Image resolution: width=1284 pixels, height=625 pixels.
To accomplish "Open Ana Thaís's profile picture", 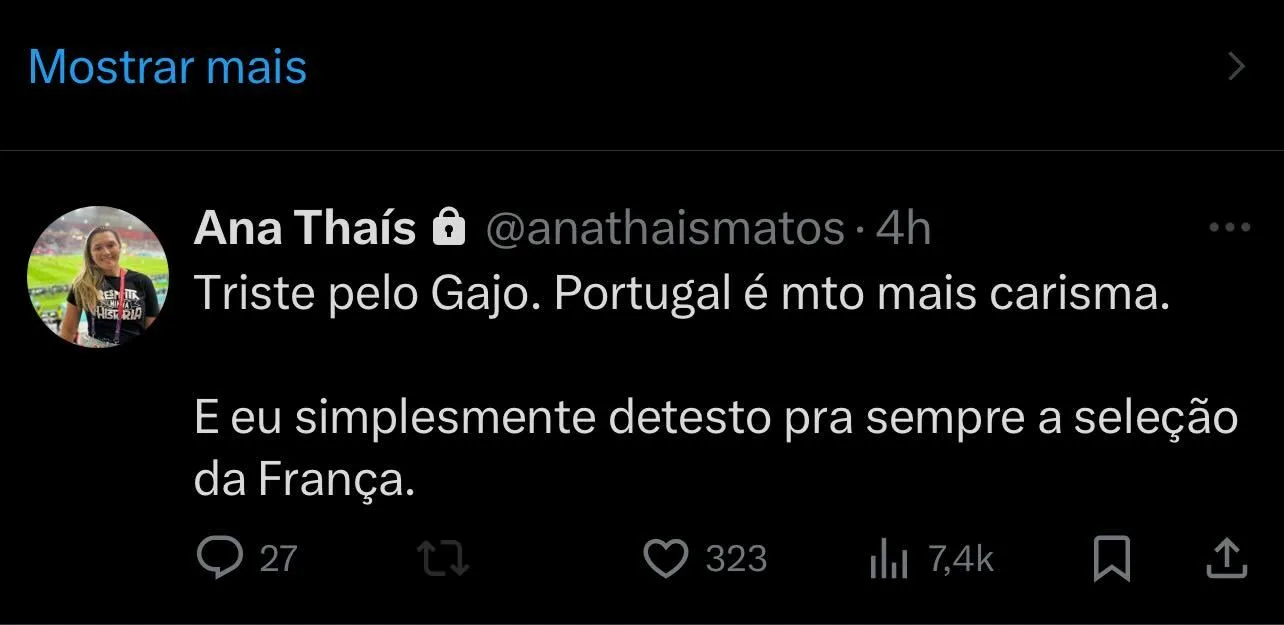I will coord(98,277).
